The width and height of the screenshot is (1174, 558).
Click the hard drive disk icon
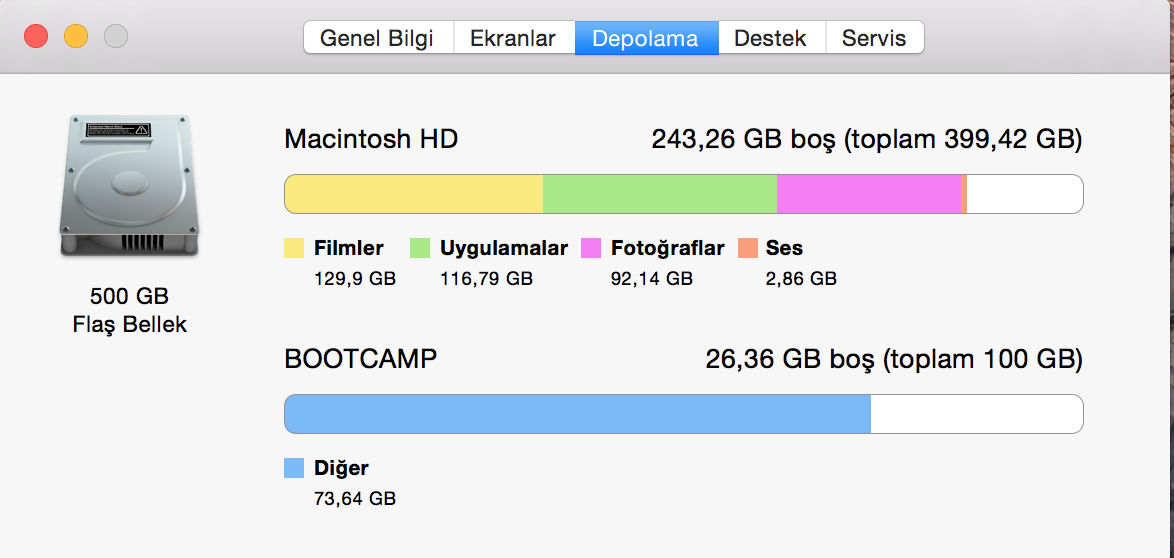click(x=130, y=186)
